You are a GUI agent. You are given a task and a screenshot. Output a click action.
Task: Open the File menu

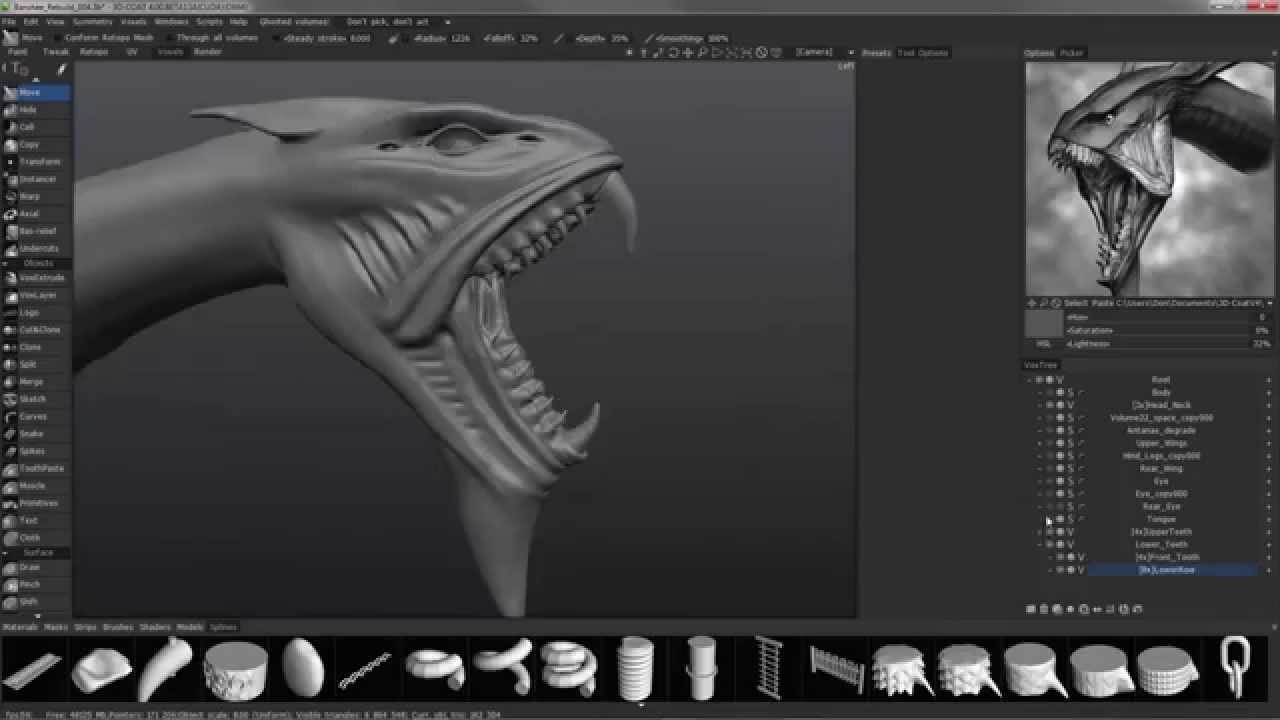click(x=9, y=21)
